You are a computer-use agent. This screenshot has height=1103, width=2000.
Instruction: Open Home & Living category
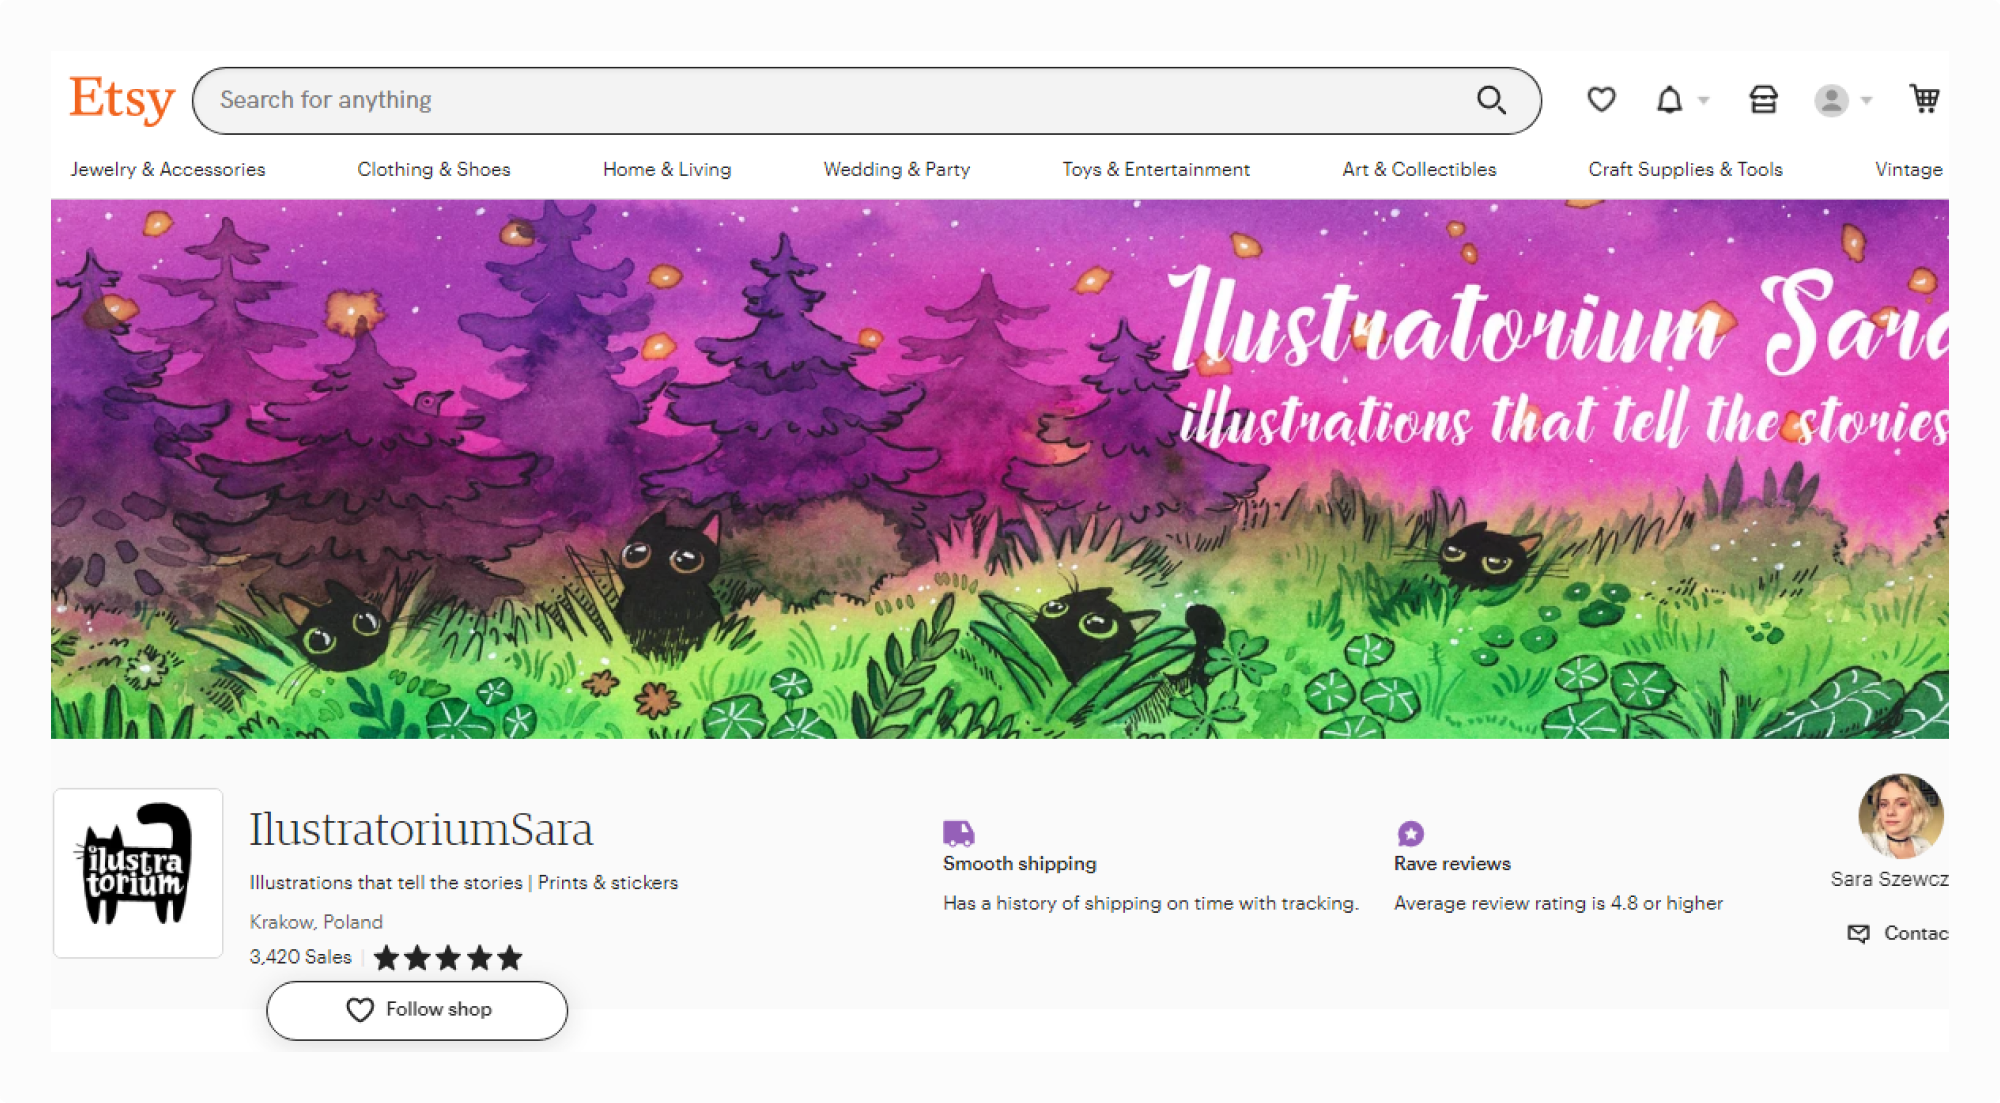click(667, 169)
